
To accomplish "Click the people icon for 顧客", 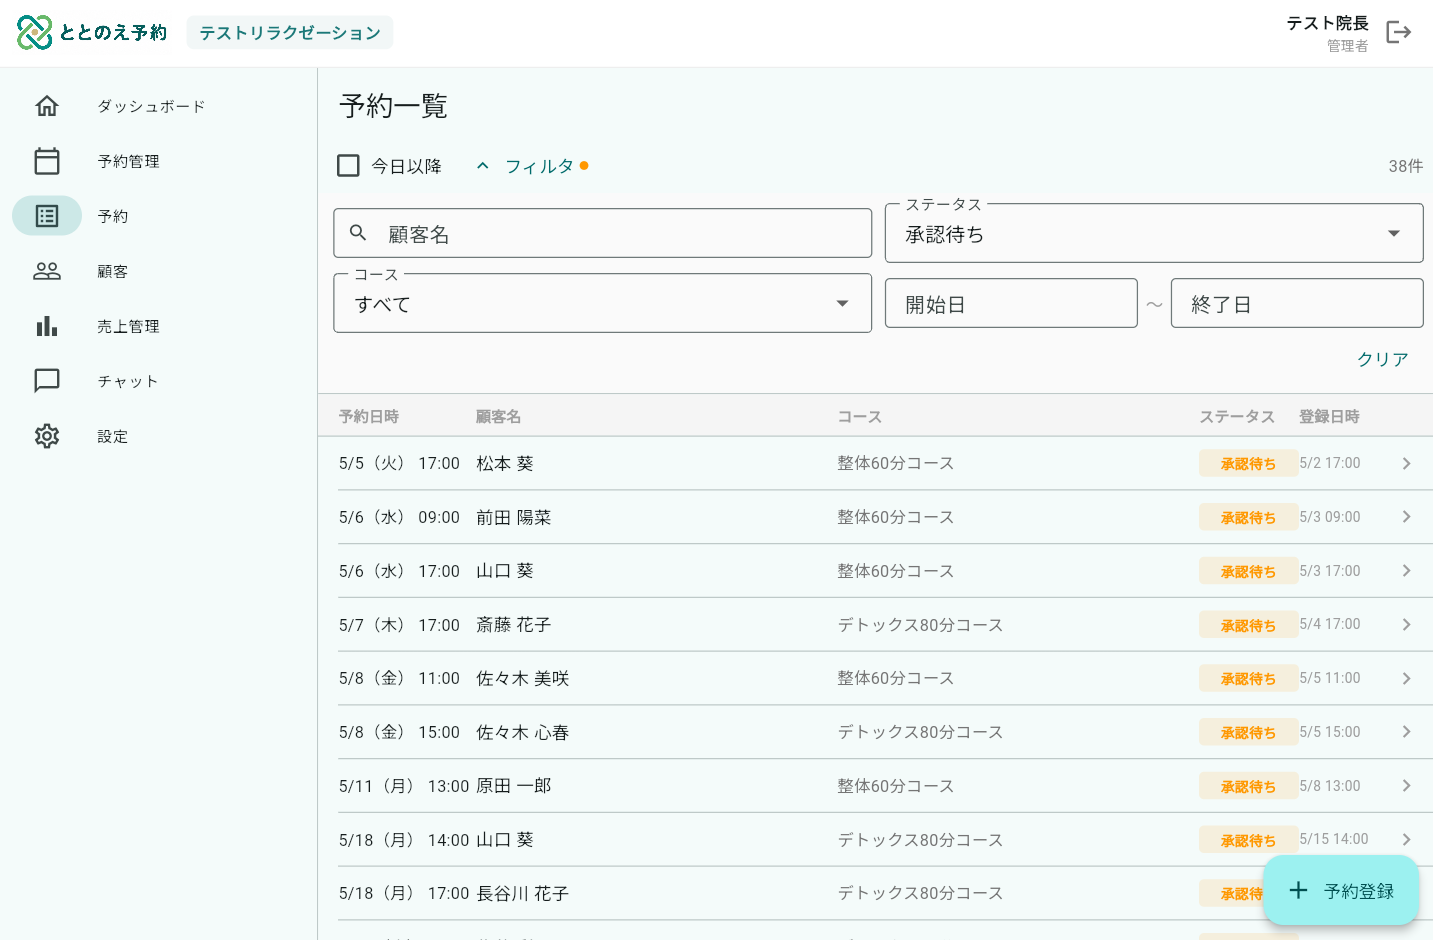I will (x=47, y=271).
